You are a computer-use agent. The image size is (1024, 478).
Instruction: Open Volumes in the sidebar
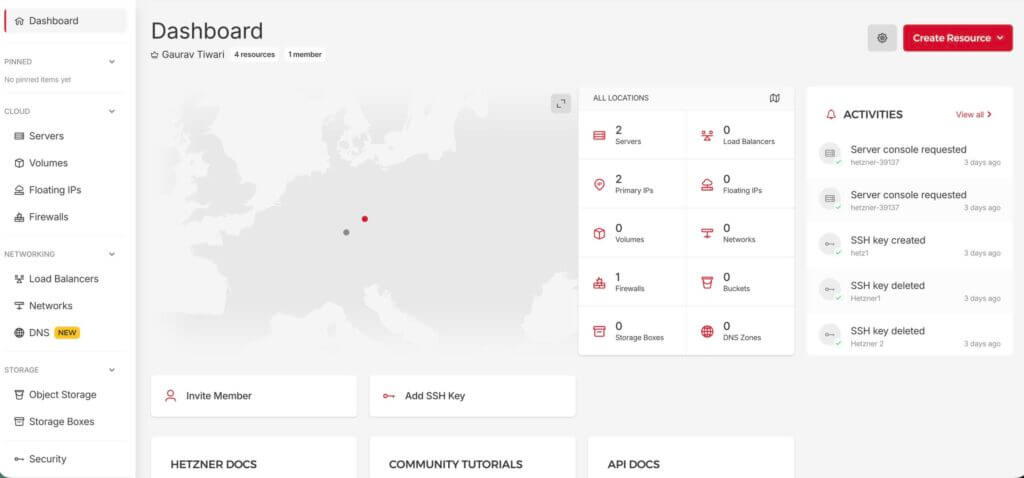tap(48, 163)
